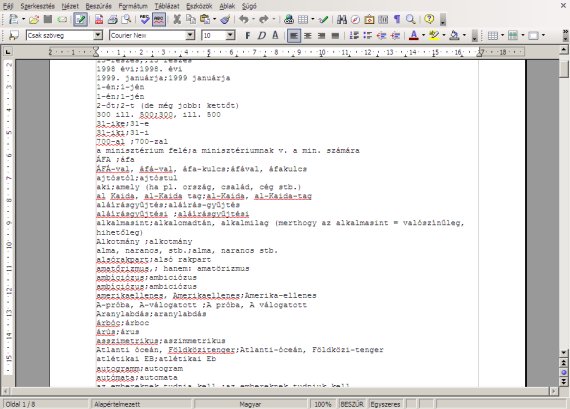Run spelling and grammar check (ABC checkmark)

pyautogui.click(x=145, y=19)
